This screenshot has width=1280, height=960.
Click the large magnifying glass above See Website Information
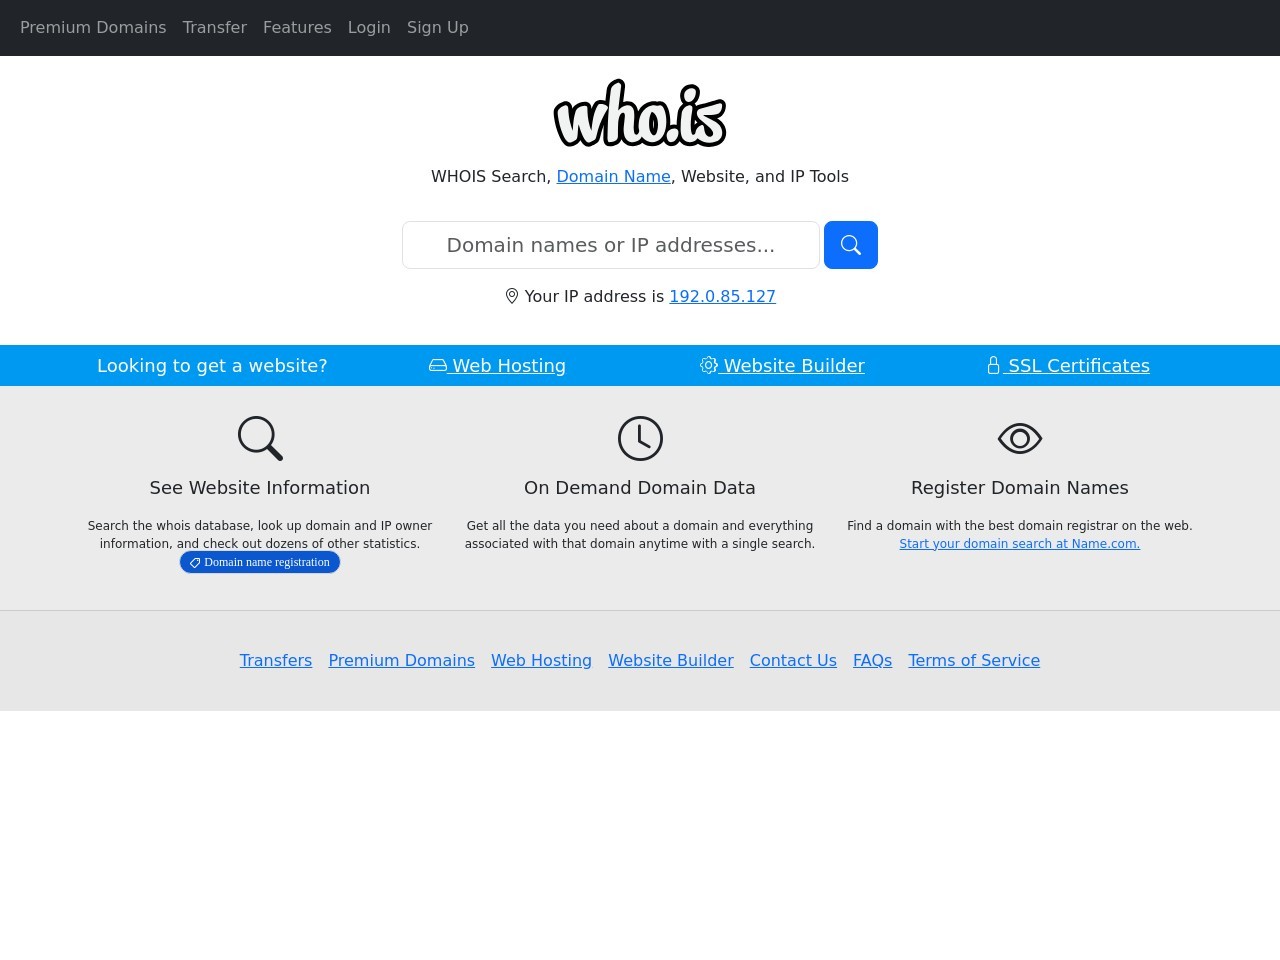pyautogui.click(x=260, y=438)
